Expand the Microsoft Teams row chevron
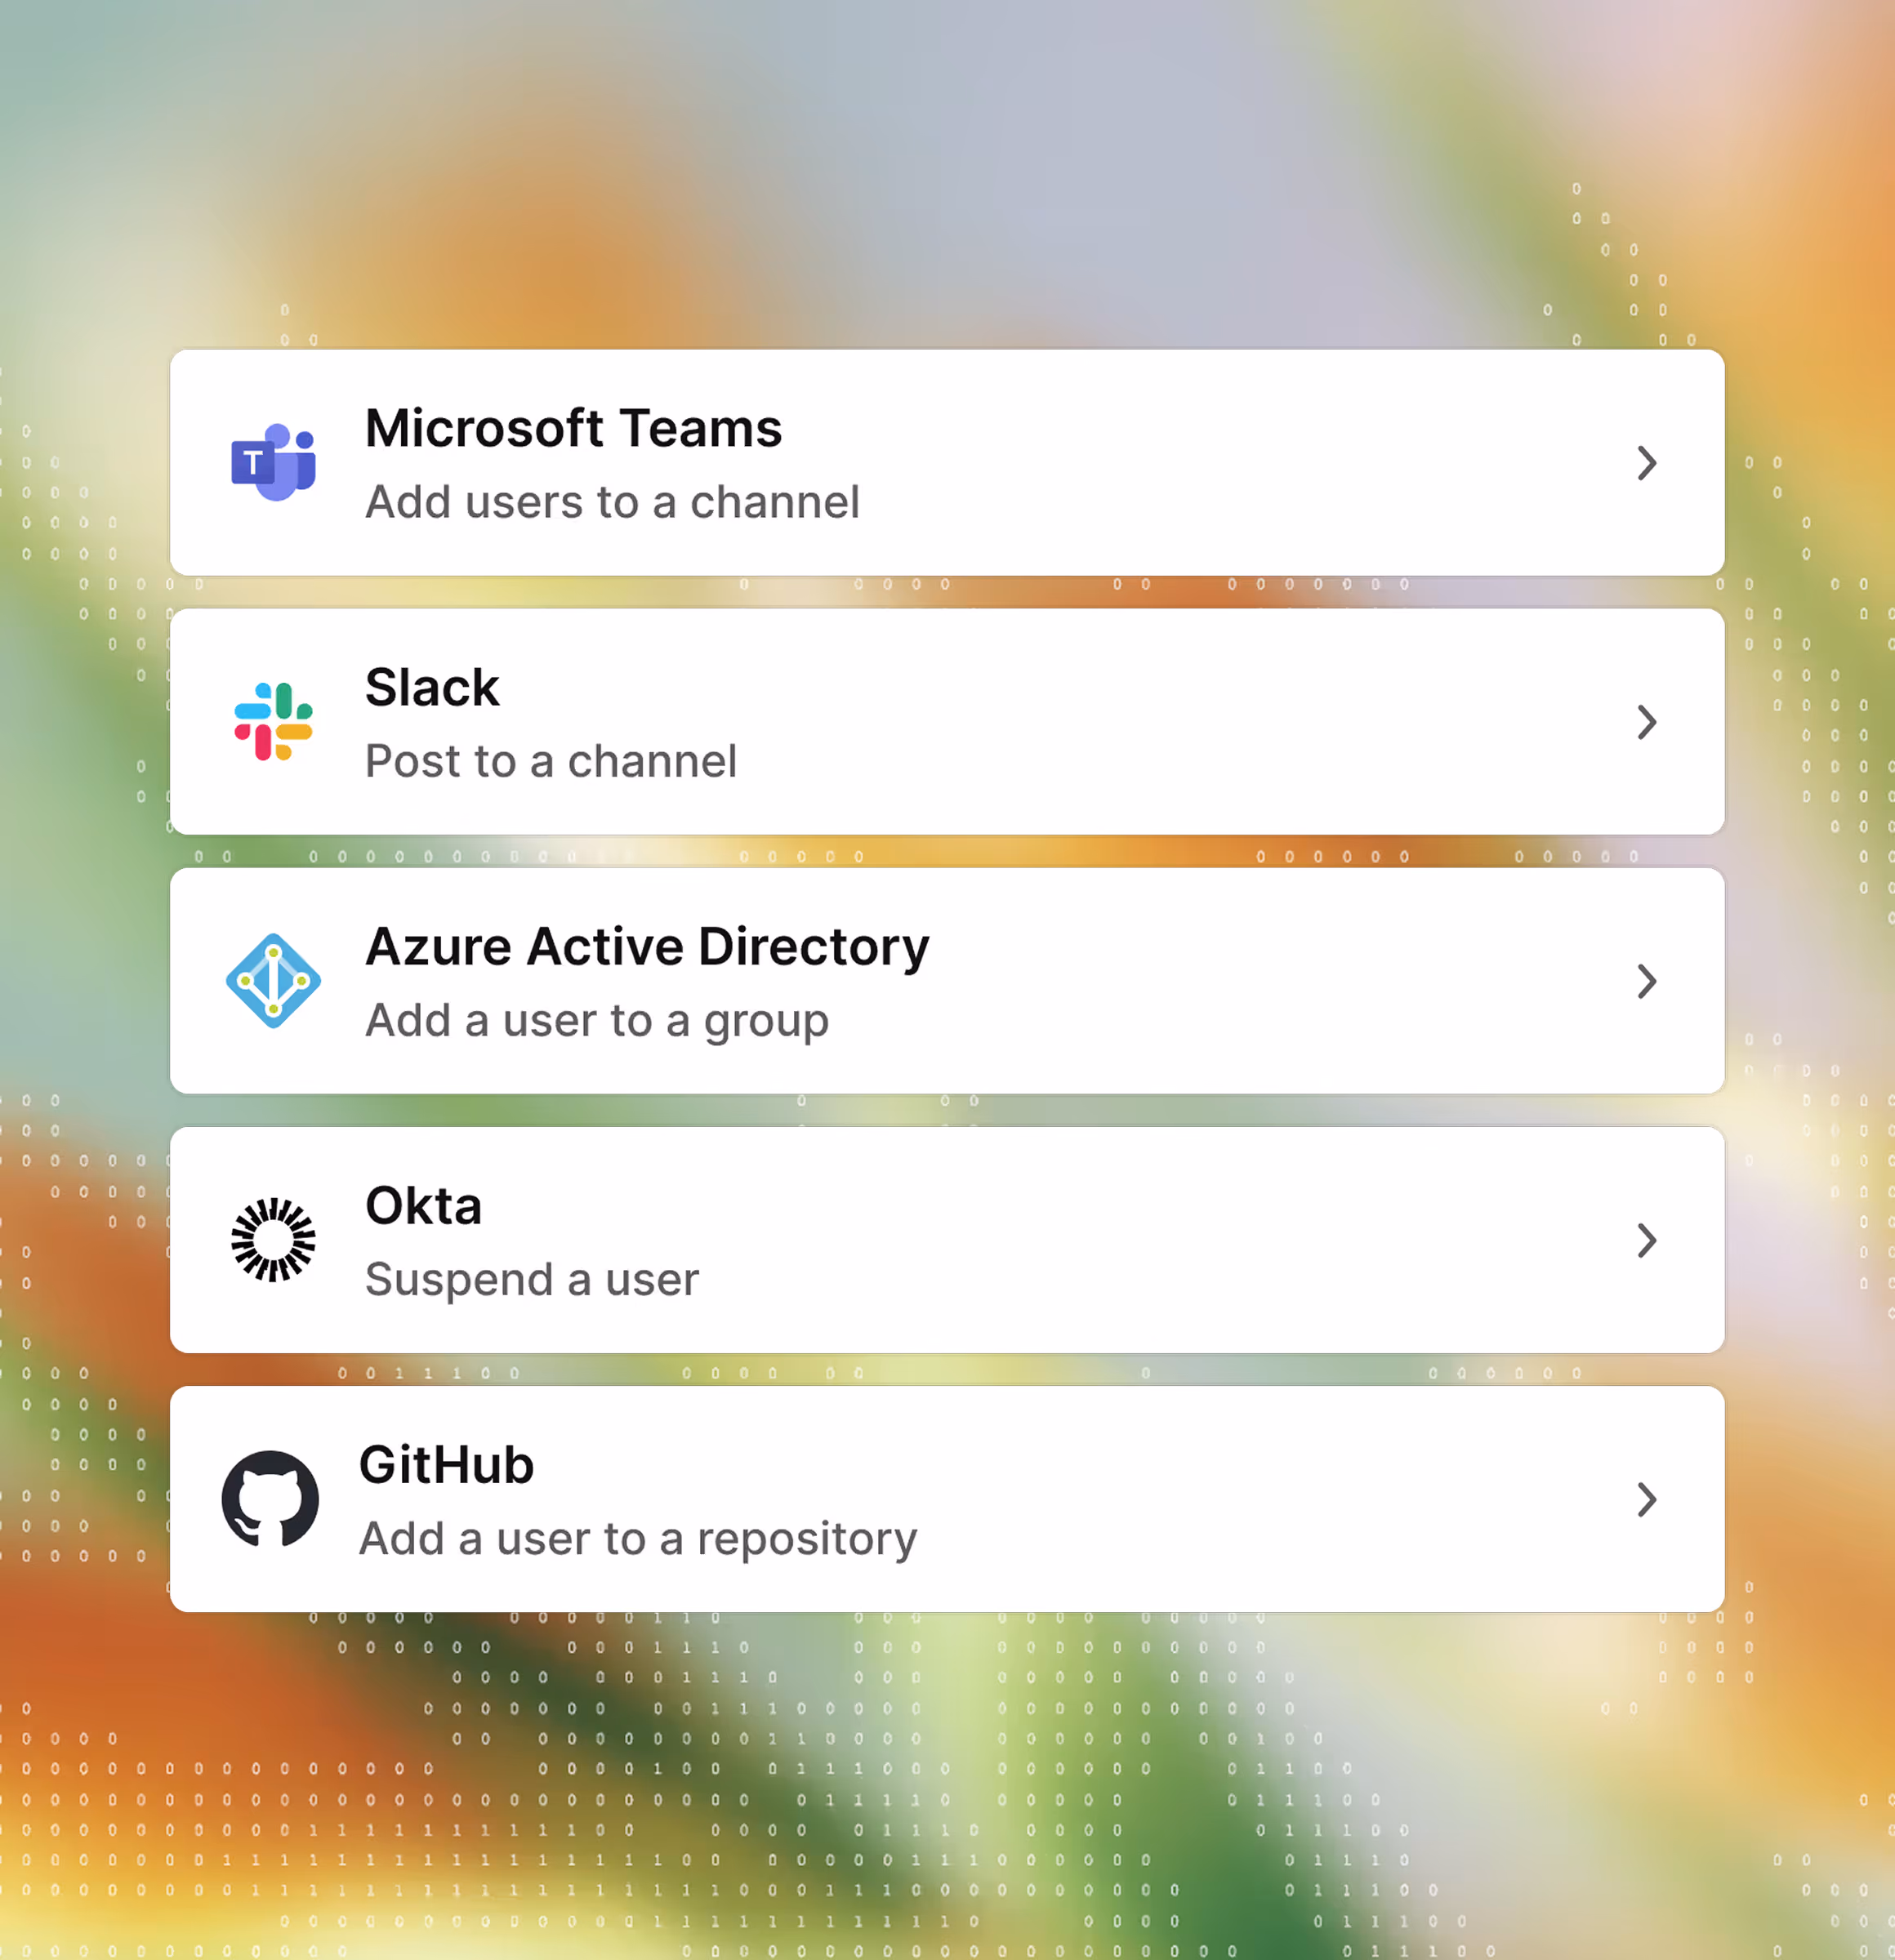This screenshot has height=1960, width=1895. tap(1646, 463)
